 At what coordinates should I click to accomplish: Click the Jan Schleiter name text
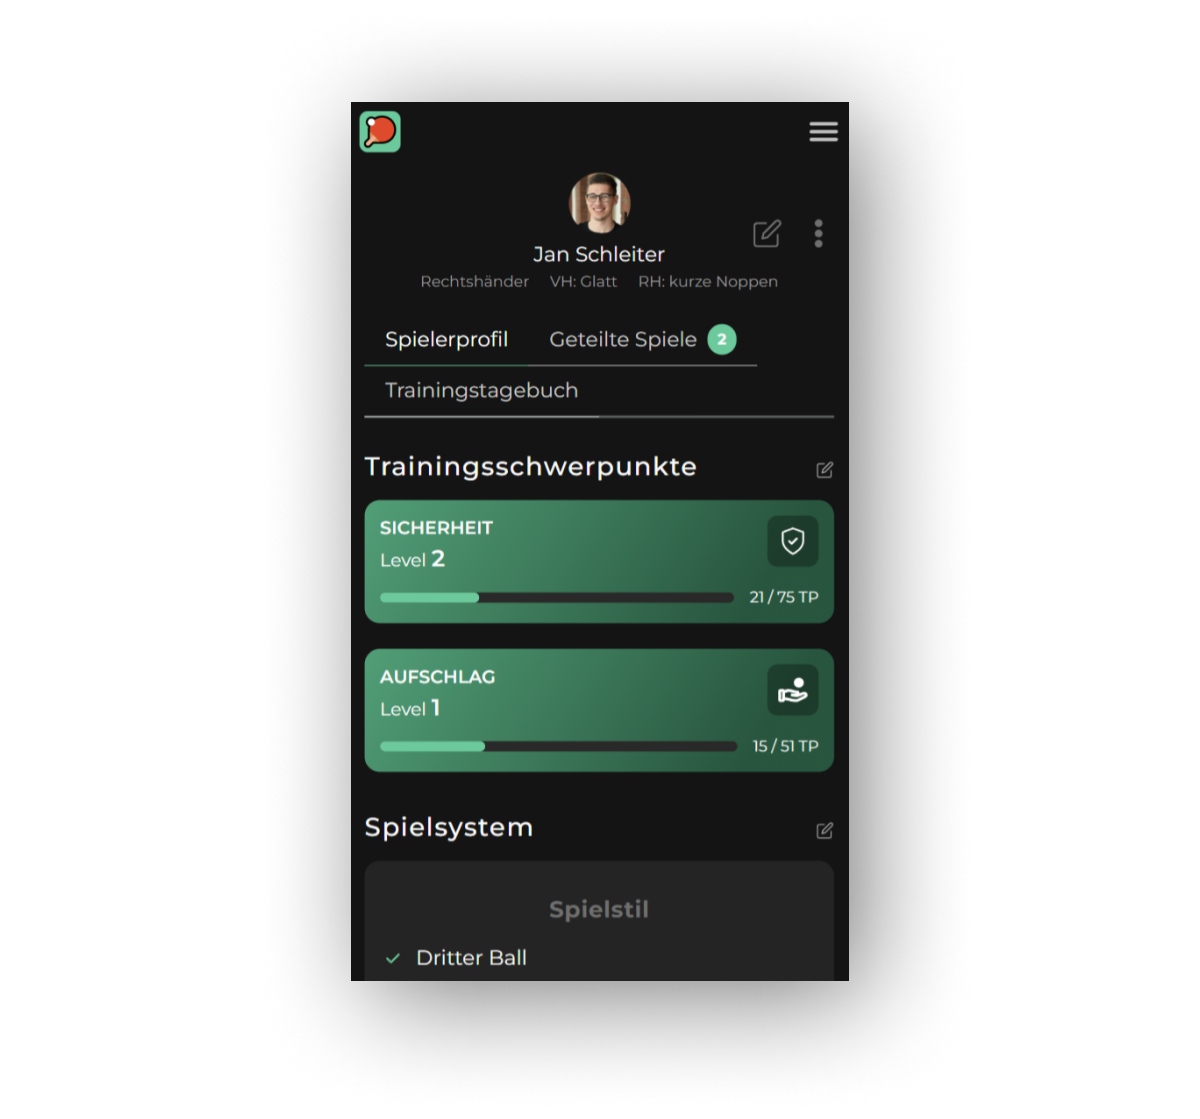pos(599,255)
